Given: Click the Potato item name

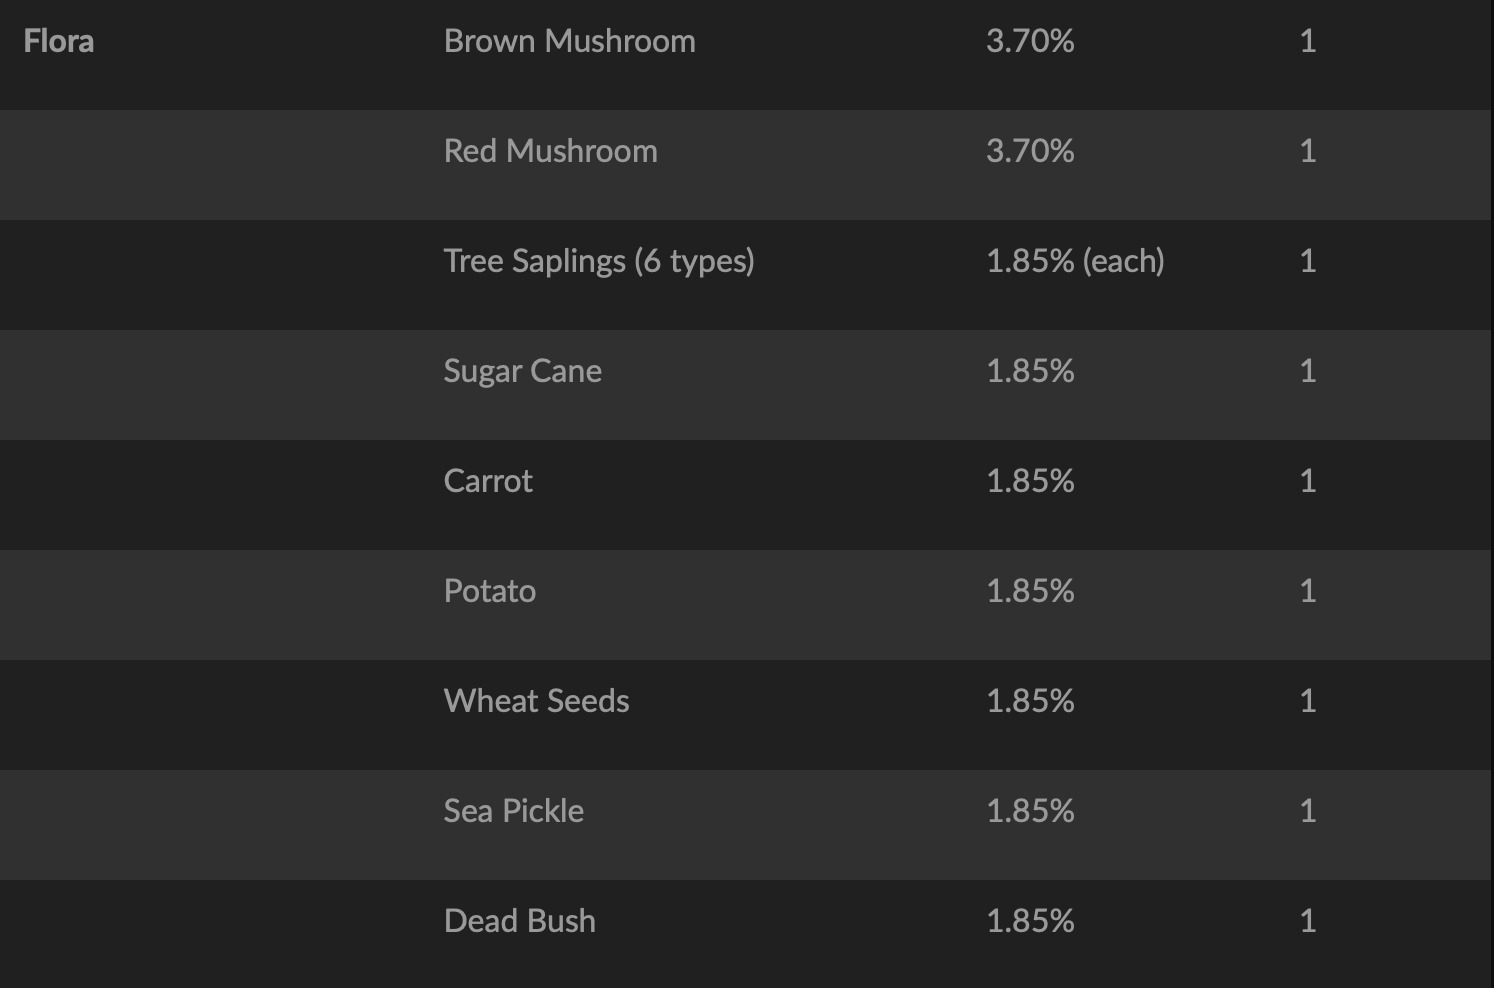Looking at the screenshot, I should (x=489, y=591).
